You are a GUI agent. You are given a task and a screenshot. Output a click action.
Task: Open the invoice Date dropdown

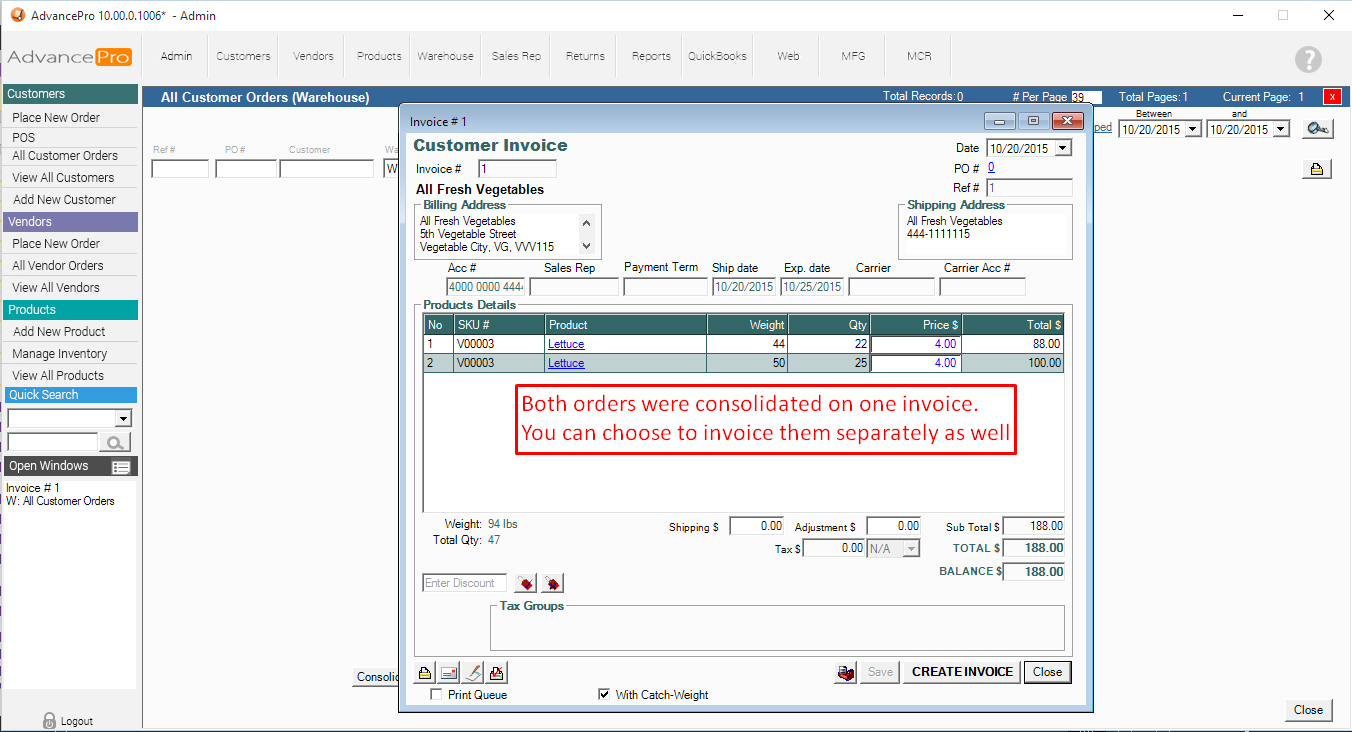point(1062,148)
